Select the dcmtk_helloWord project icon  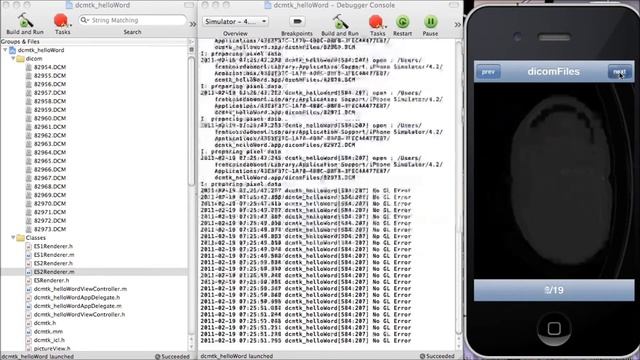pyautogui.click(x=12, y=50)
